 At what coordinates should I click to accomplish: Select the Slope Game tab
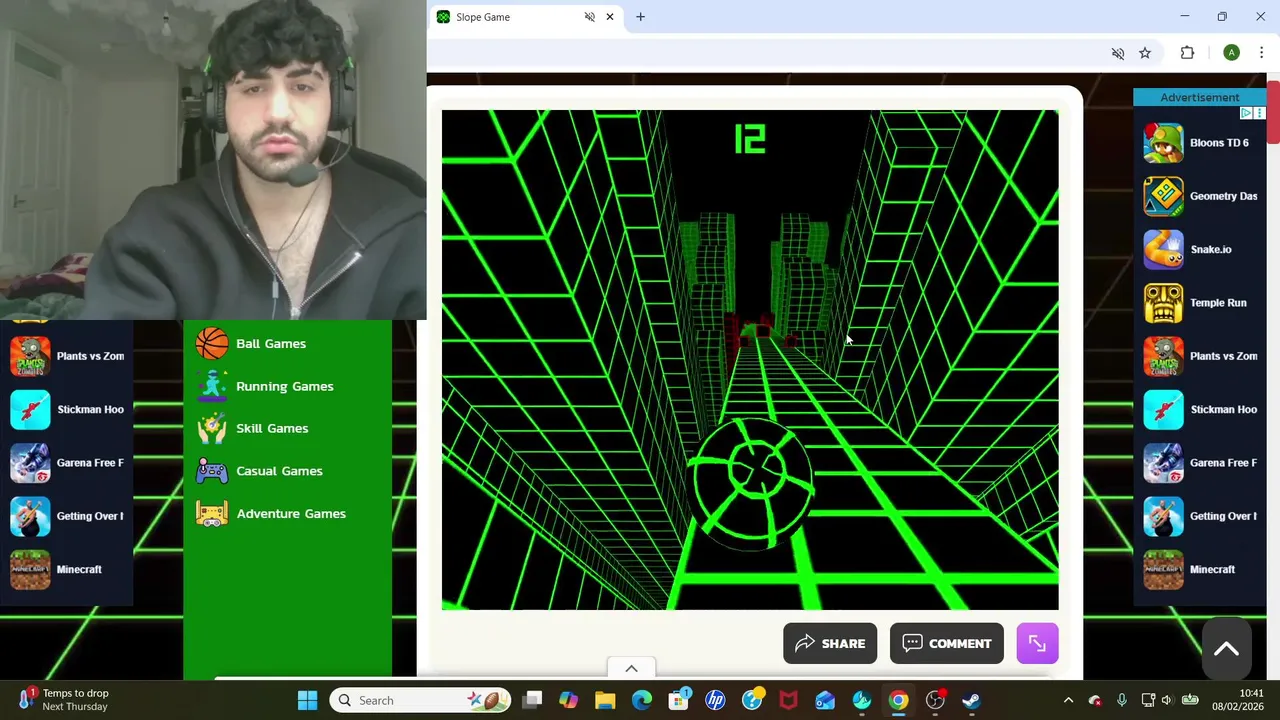pos(525,17)
